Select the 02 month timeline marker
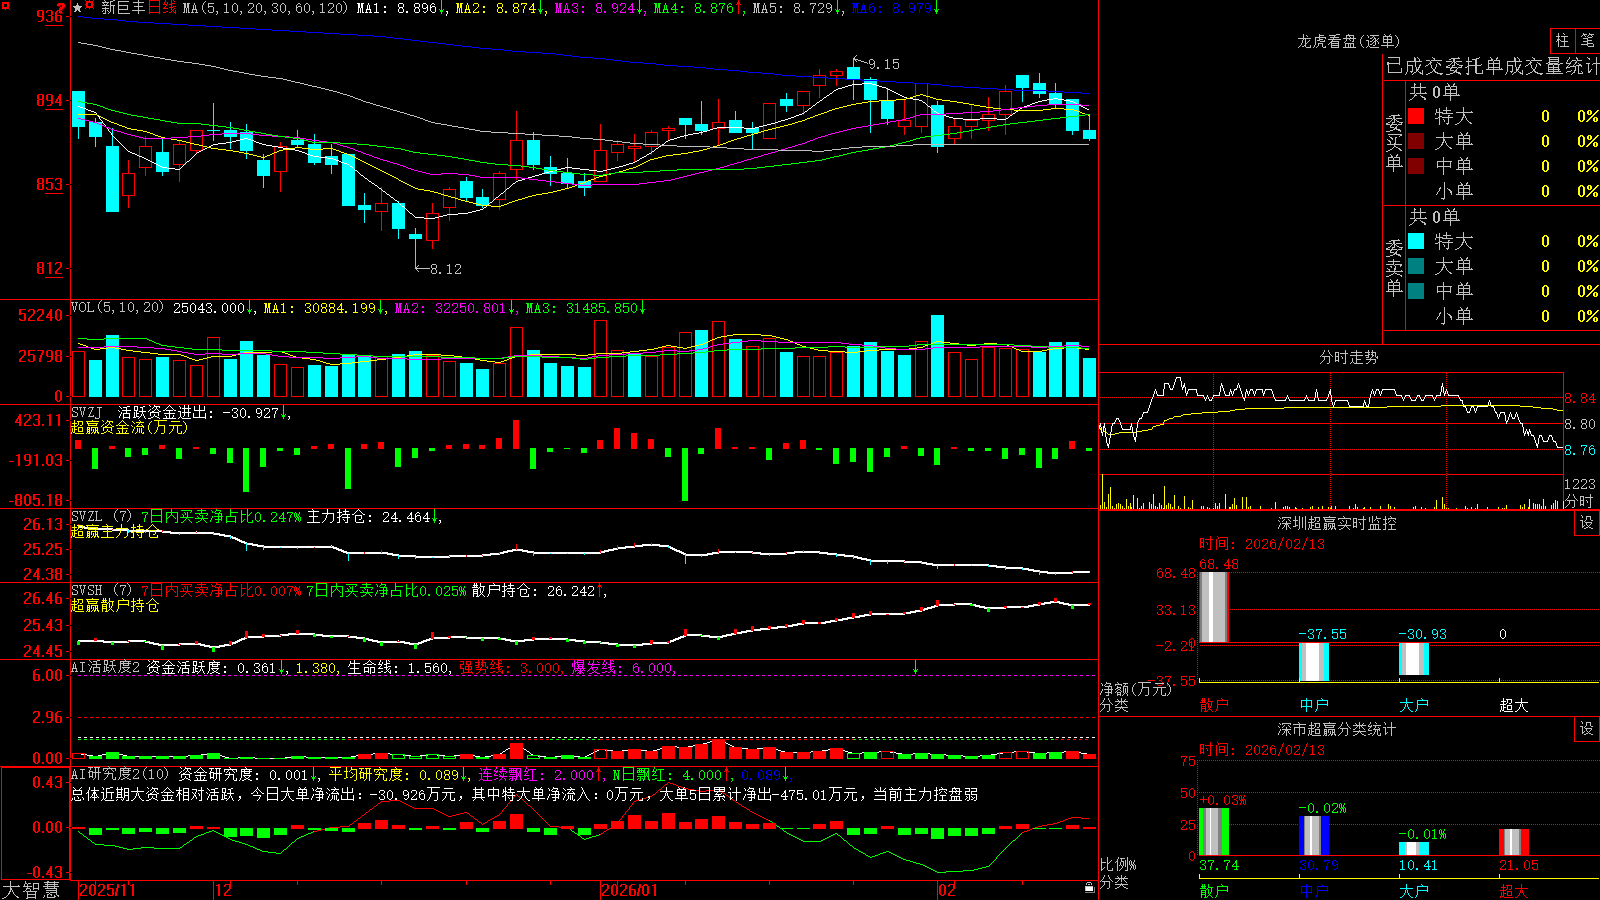Screen dimensions: 1600x900 (x=947, y=890)
